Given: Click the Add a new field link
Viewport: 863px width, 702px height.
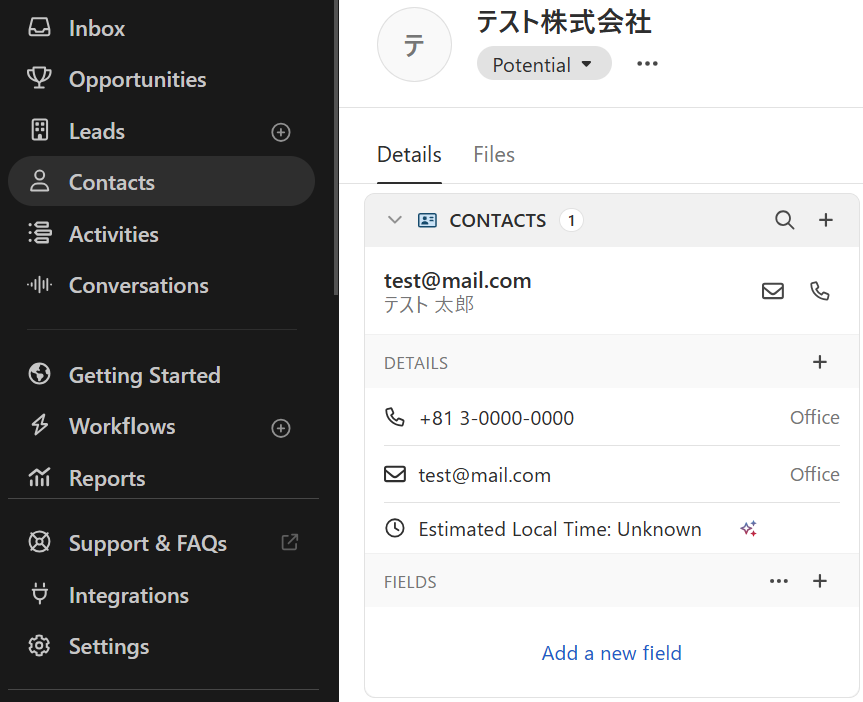Looking at the screenshot, I should click(611, 653).
